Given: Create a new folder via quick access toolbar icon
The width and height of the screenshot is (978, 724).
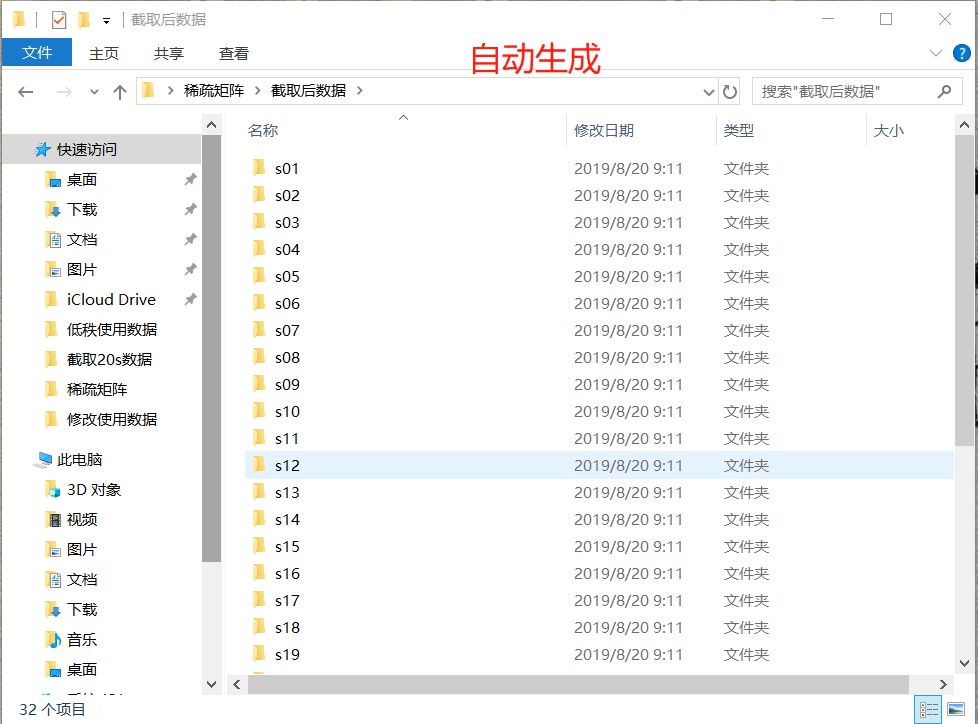Looking at the screenshot, I should [x=83, y=18].
